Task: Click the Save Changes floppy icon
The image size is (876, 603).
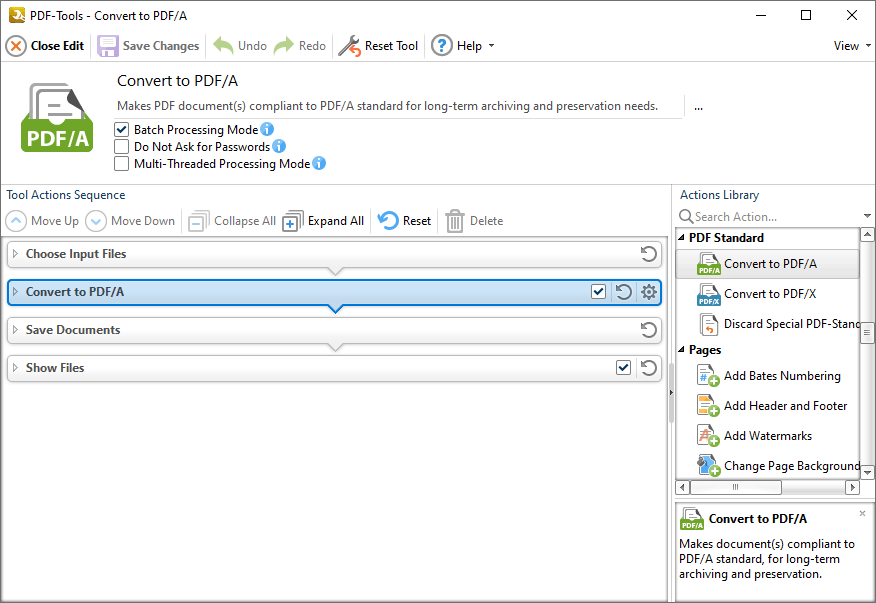Action: coord(107,46)
